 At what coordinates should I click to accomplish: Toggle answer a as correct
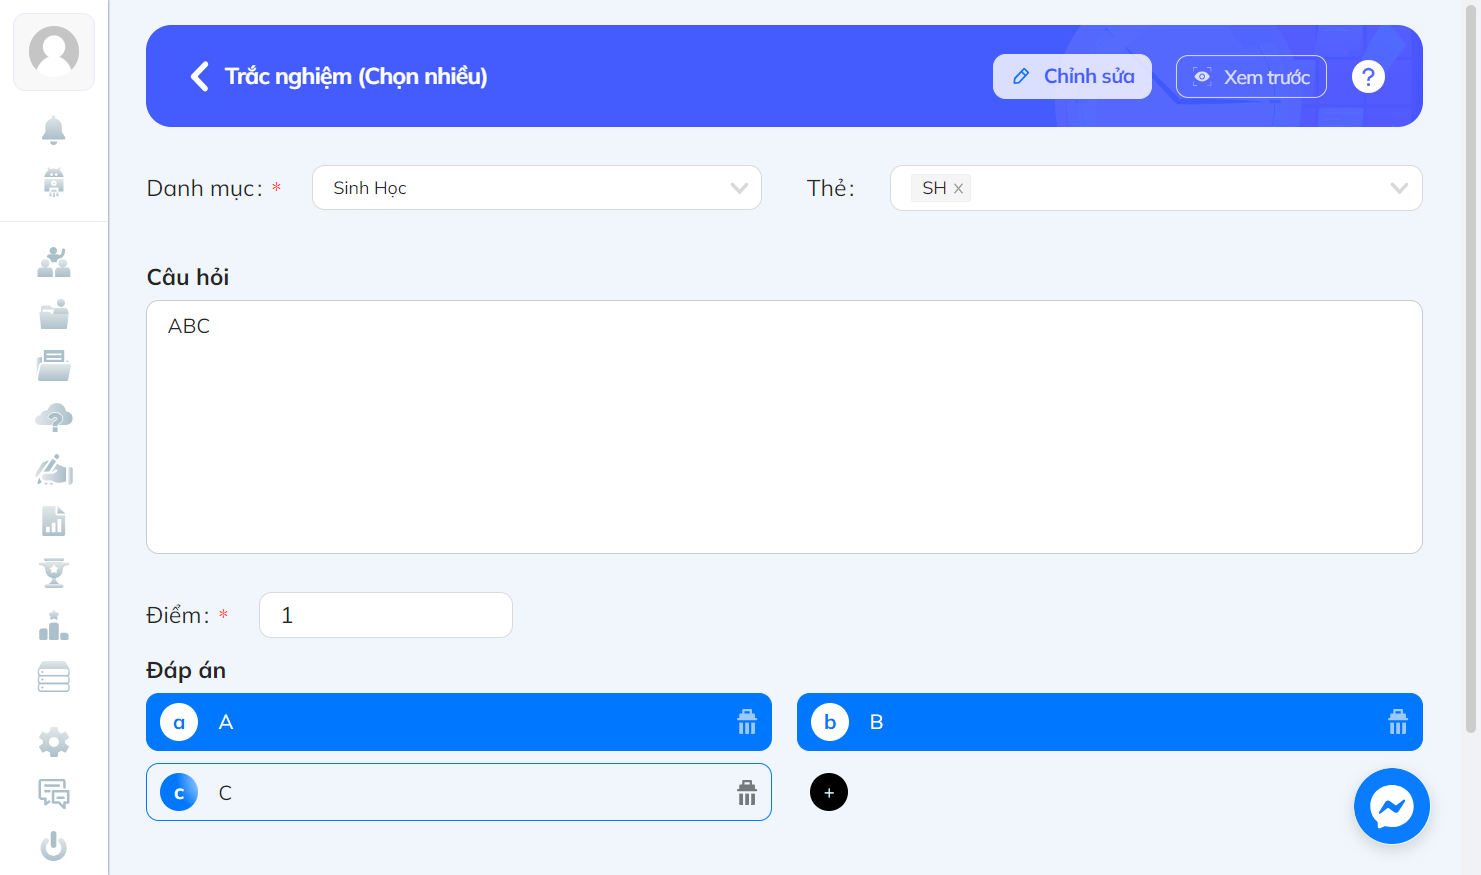pos(179,722)
